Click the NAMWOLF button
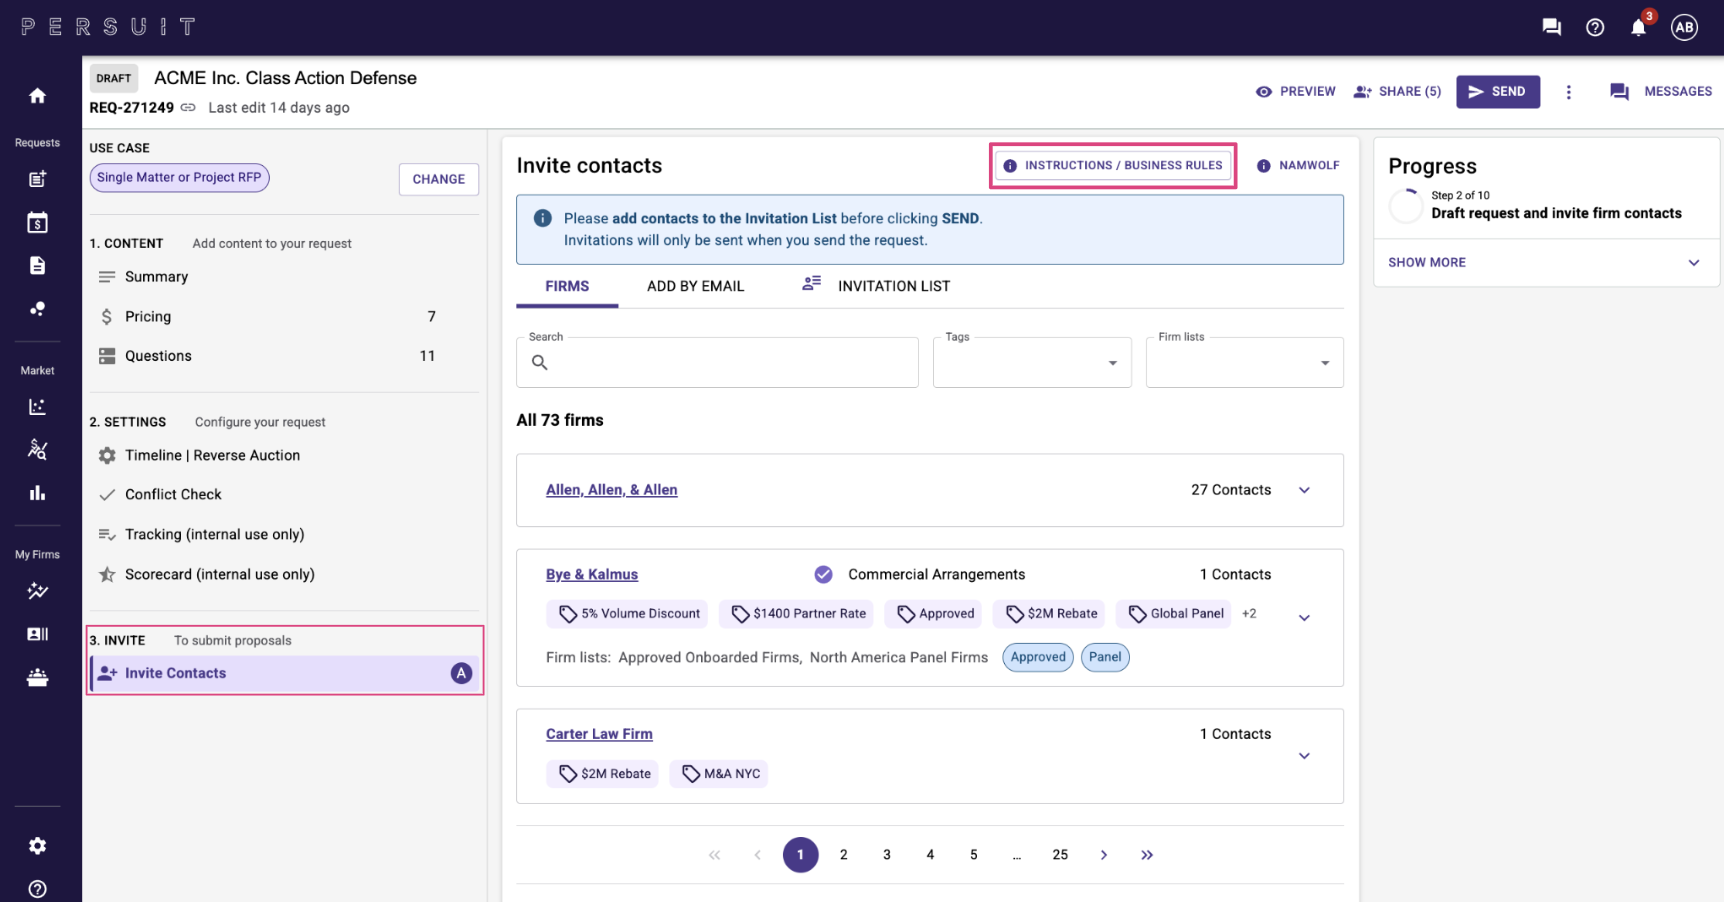Viewport: 1724px width, 902px height. [1298, 165]
